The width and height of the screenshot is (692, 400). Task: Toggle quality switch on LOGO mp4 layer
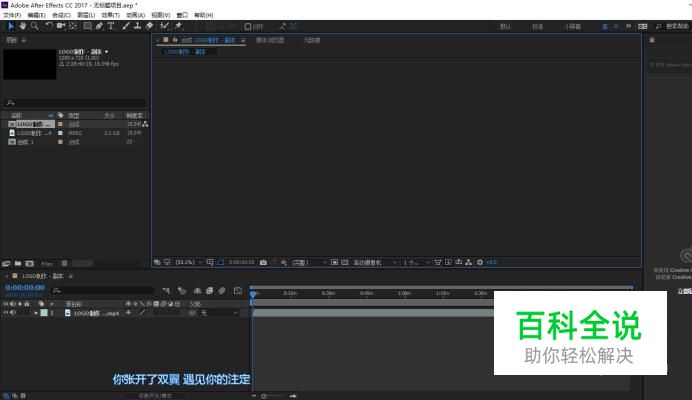[143, 313]
